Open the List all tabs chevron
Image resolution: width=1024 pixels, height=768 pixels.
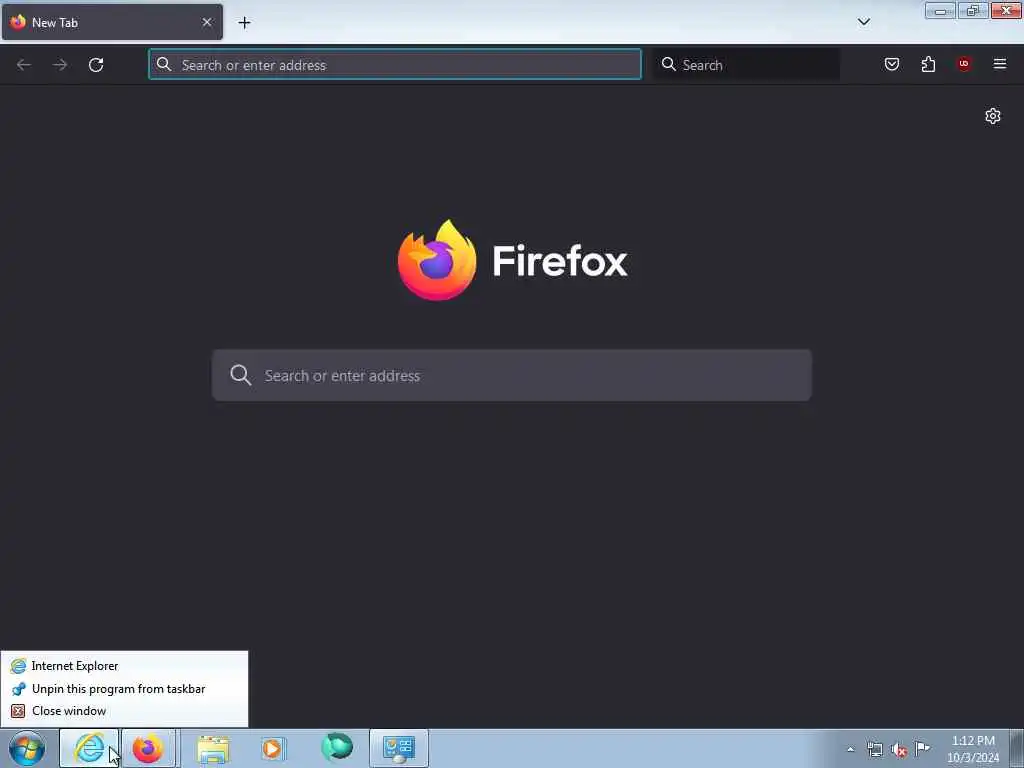coord(863,22)
